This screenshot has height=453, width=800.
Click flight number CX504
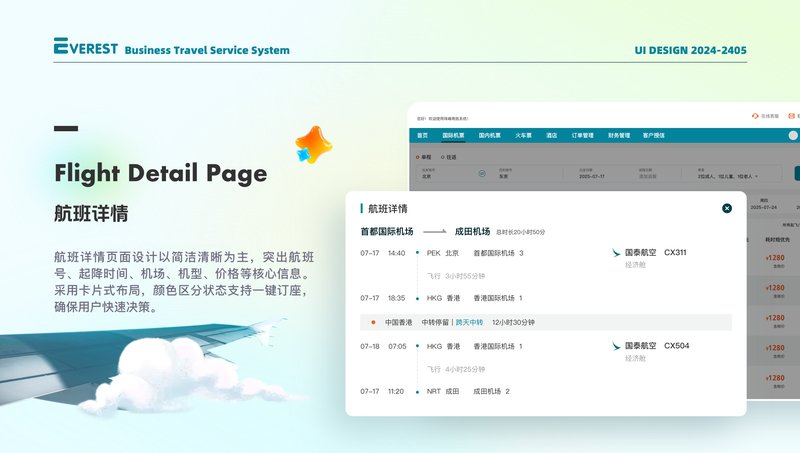pos(677,345)
